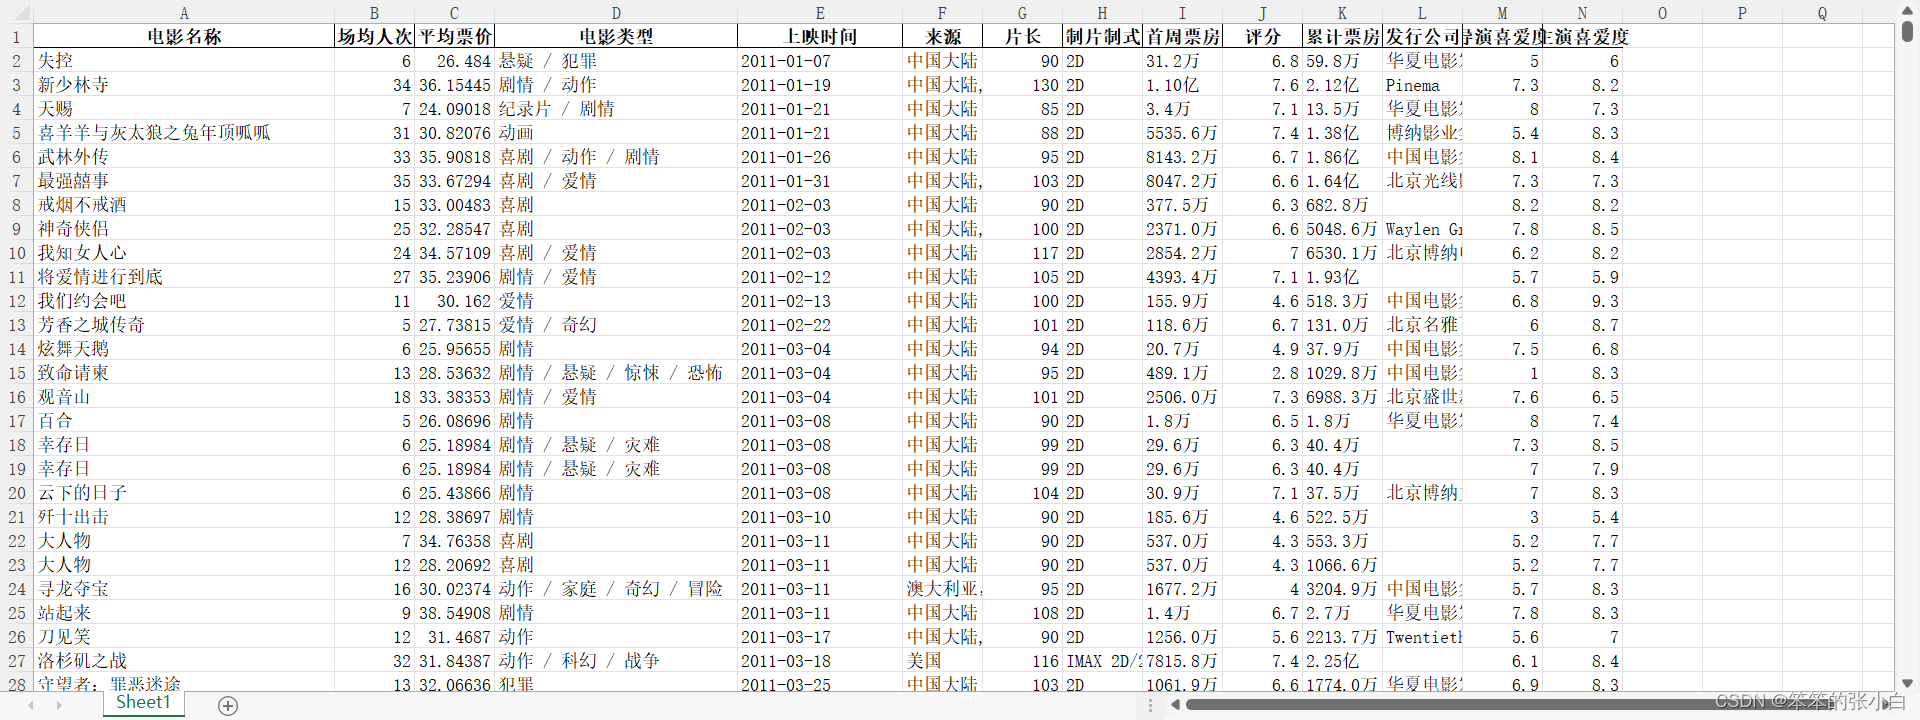Click the select-all corner of the grid
Viewport: 1920px width, 720px height.
pos(16,13)
